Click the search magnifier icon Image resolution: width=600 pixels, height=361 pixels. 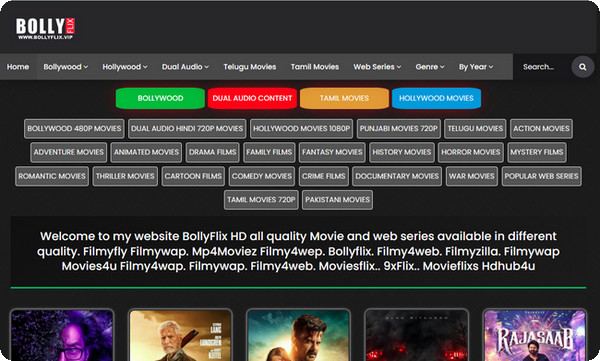coord(582,67)
